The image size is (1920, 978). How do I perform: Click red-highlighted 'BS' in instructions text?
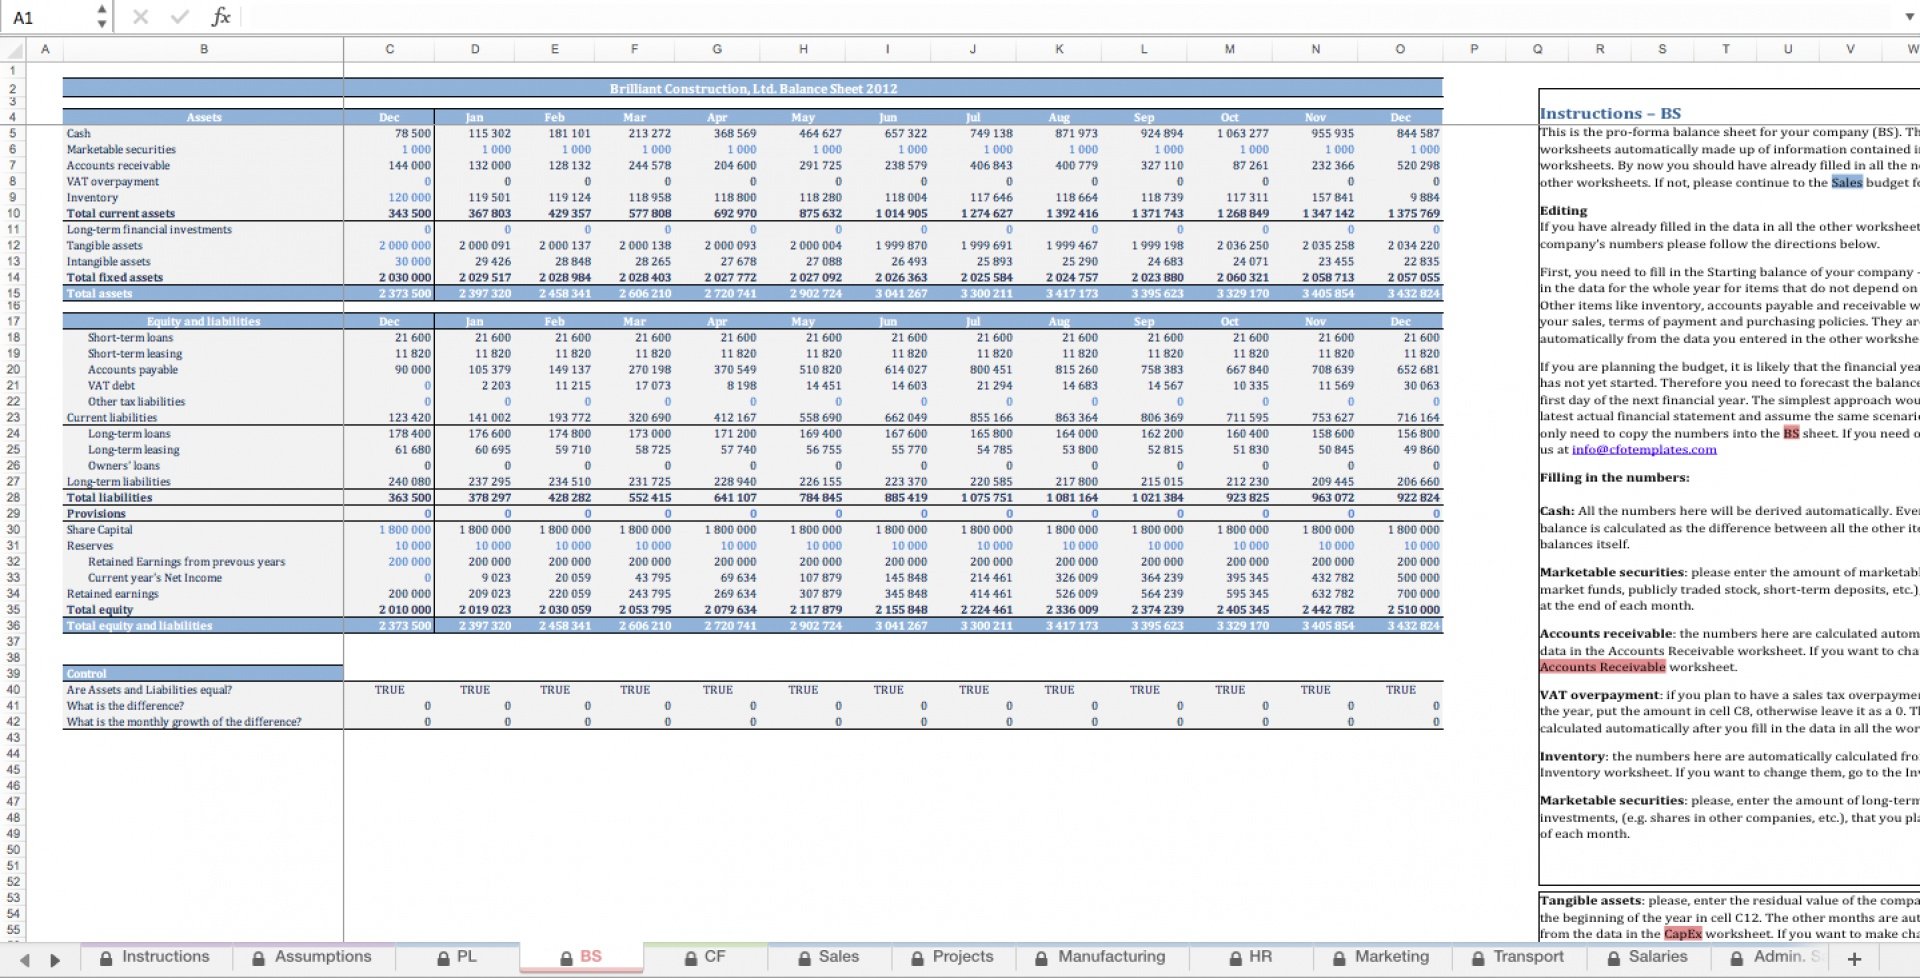1791,433
